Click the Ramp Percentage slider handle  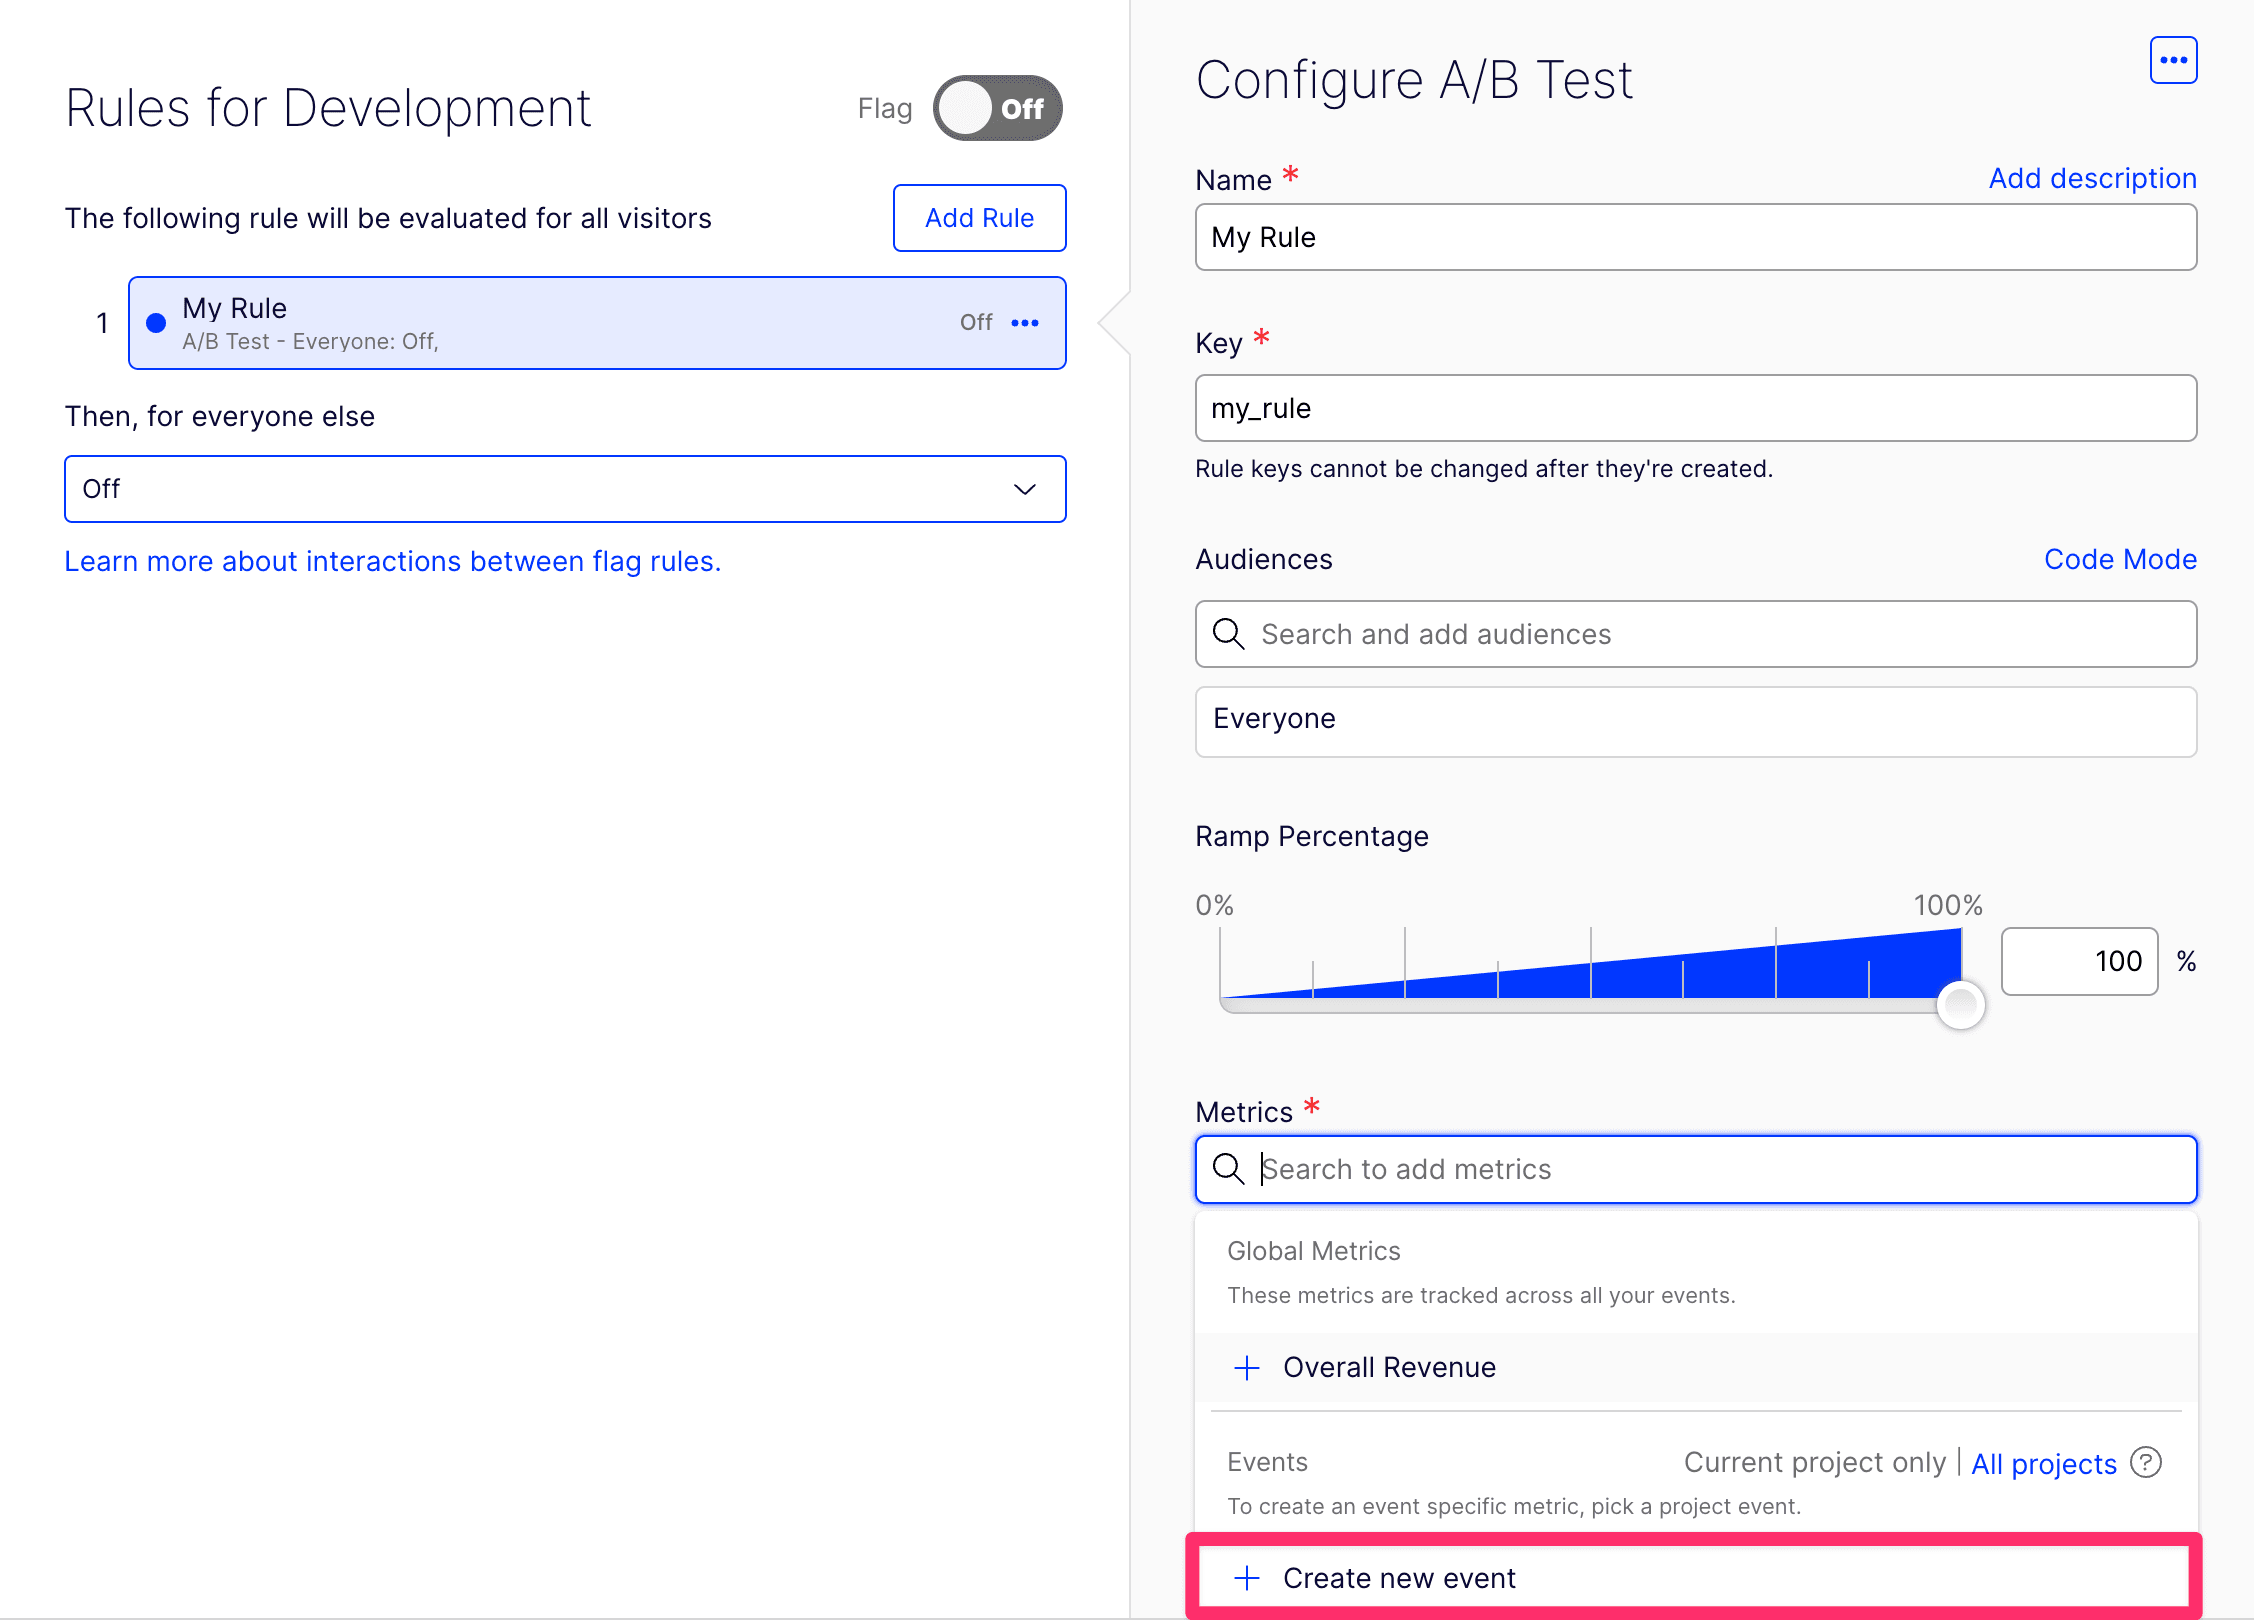[x=1960, y=1005]
